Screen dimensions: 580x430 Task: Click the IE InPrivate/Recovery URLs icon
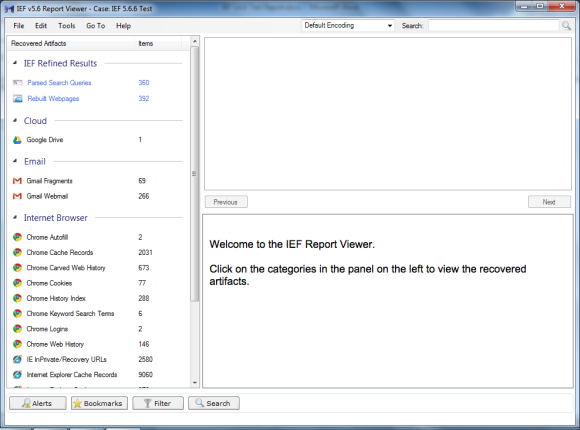[x=17, y=359]
